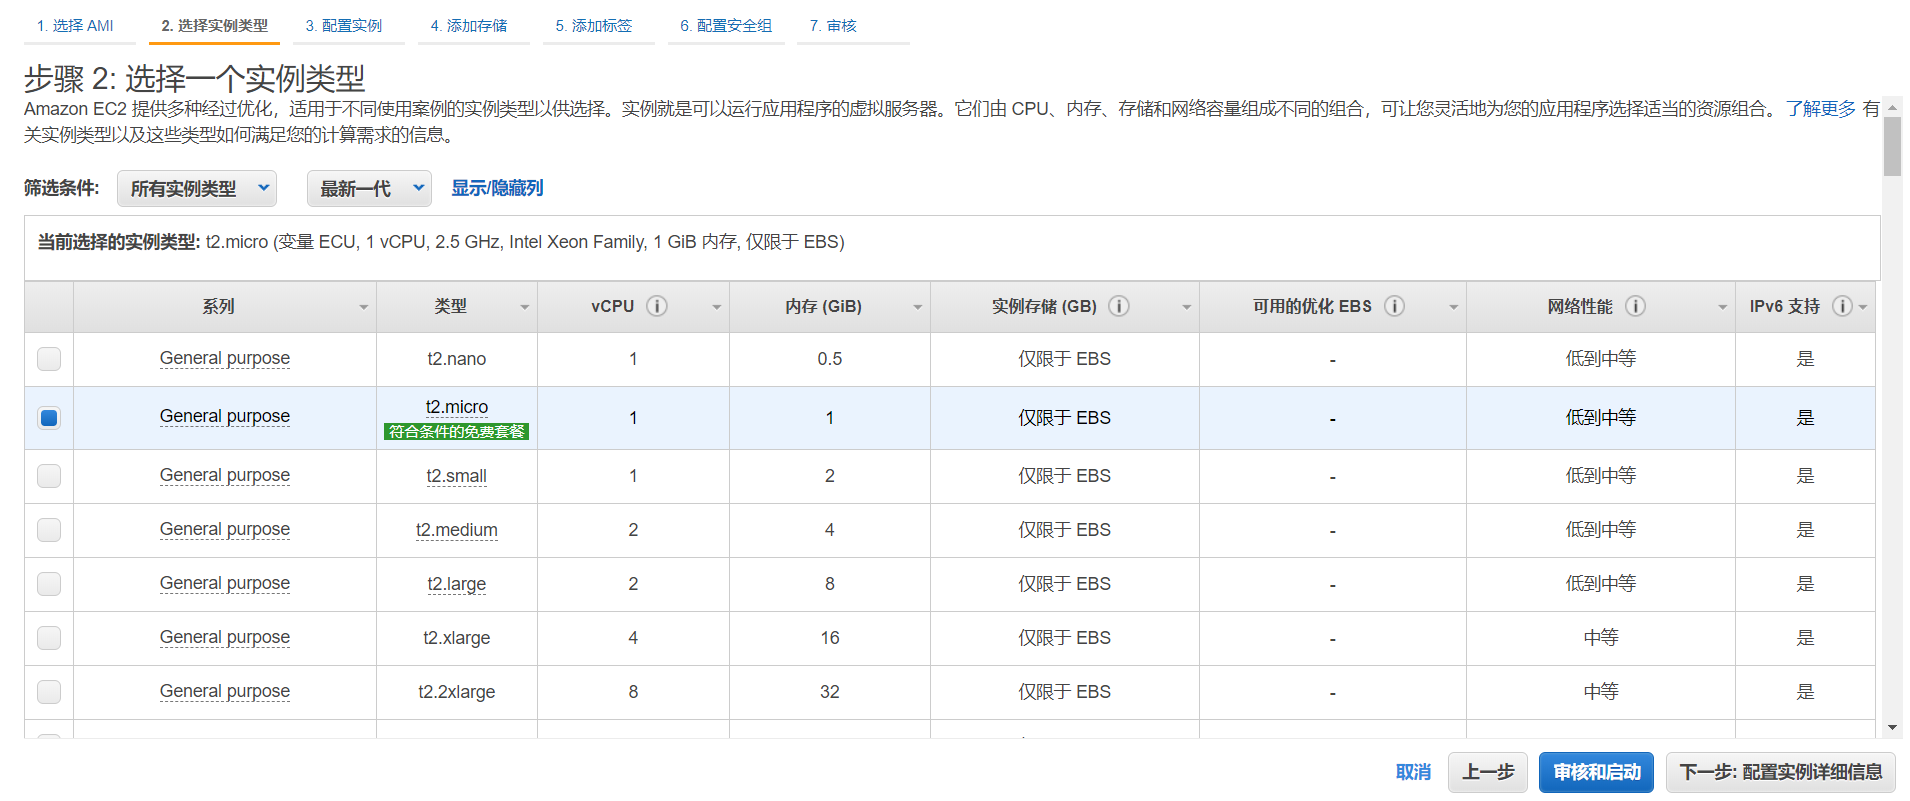Image resolution: width=1910 pixels, height=801 pixels.
Task: Open the 内存 (GiB) column sort arrow
Action: (918, 307)
